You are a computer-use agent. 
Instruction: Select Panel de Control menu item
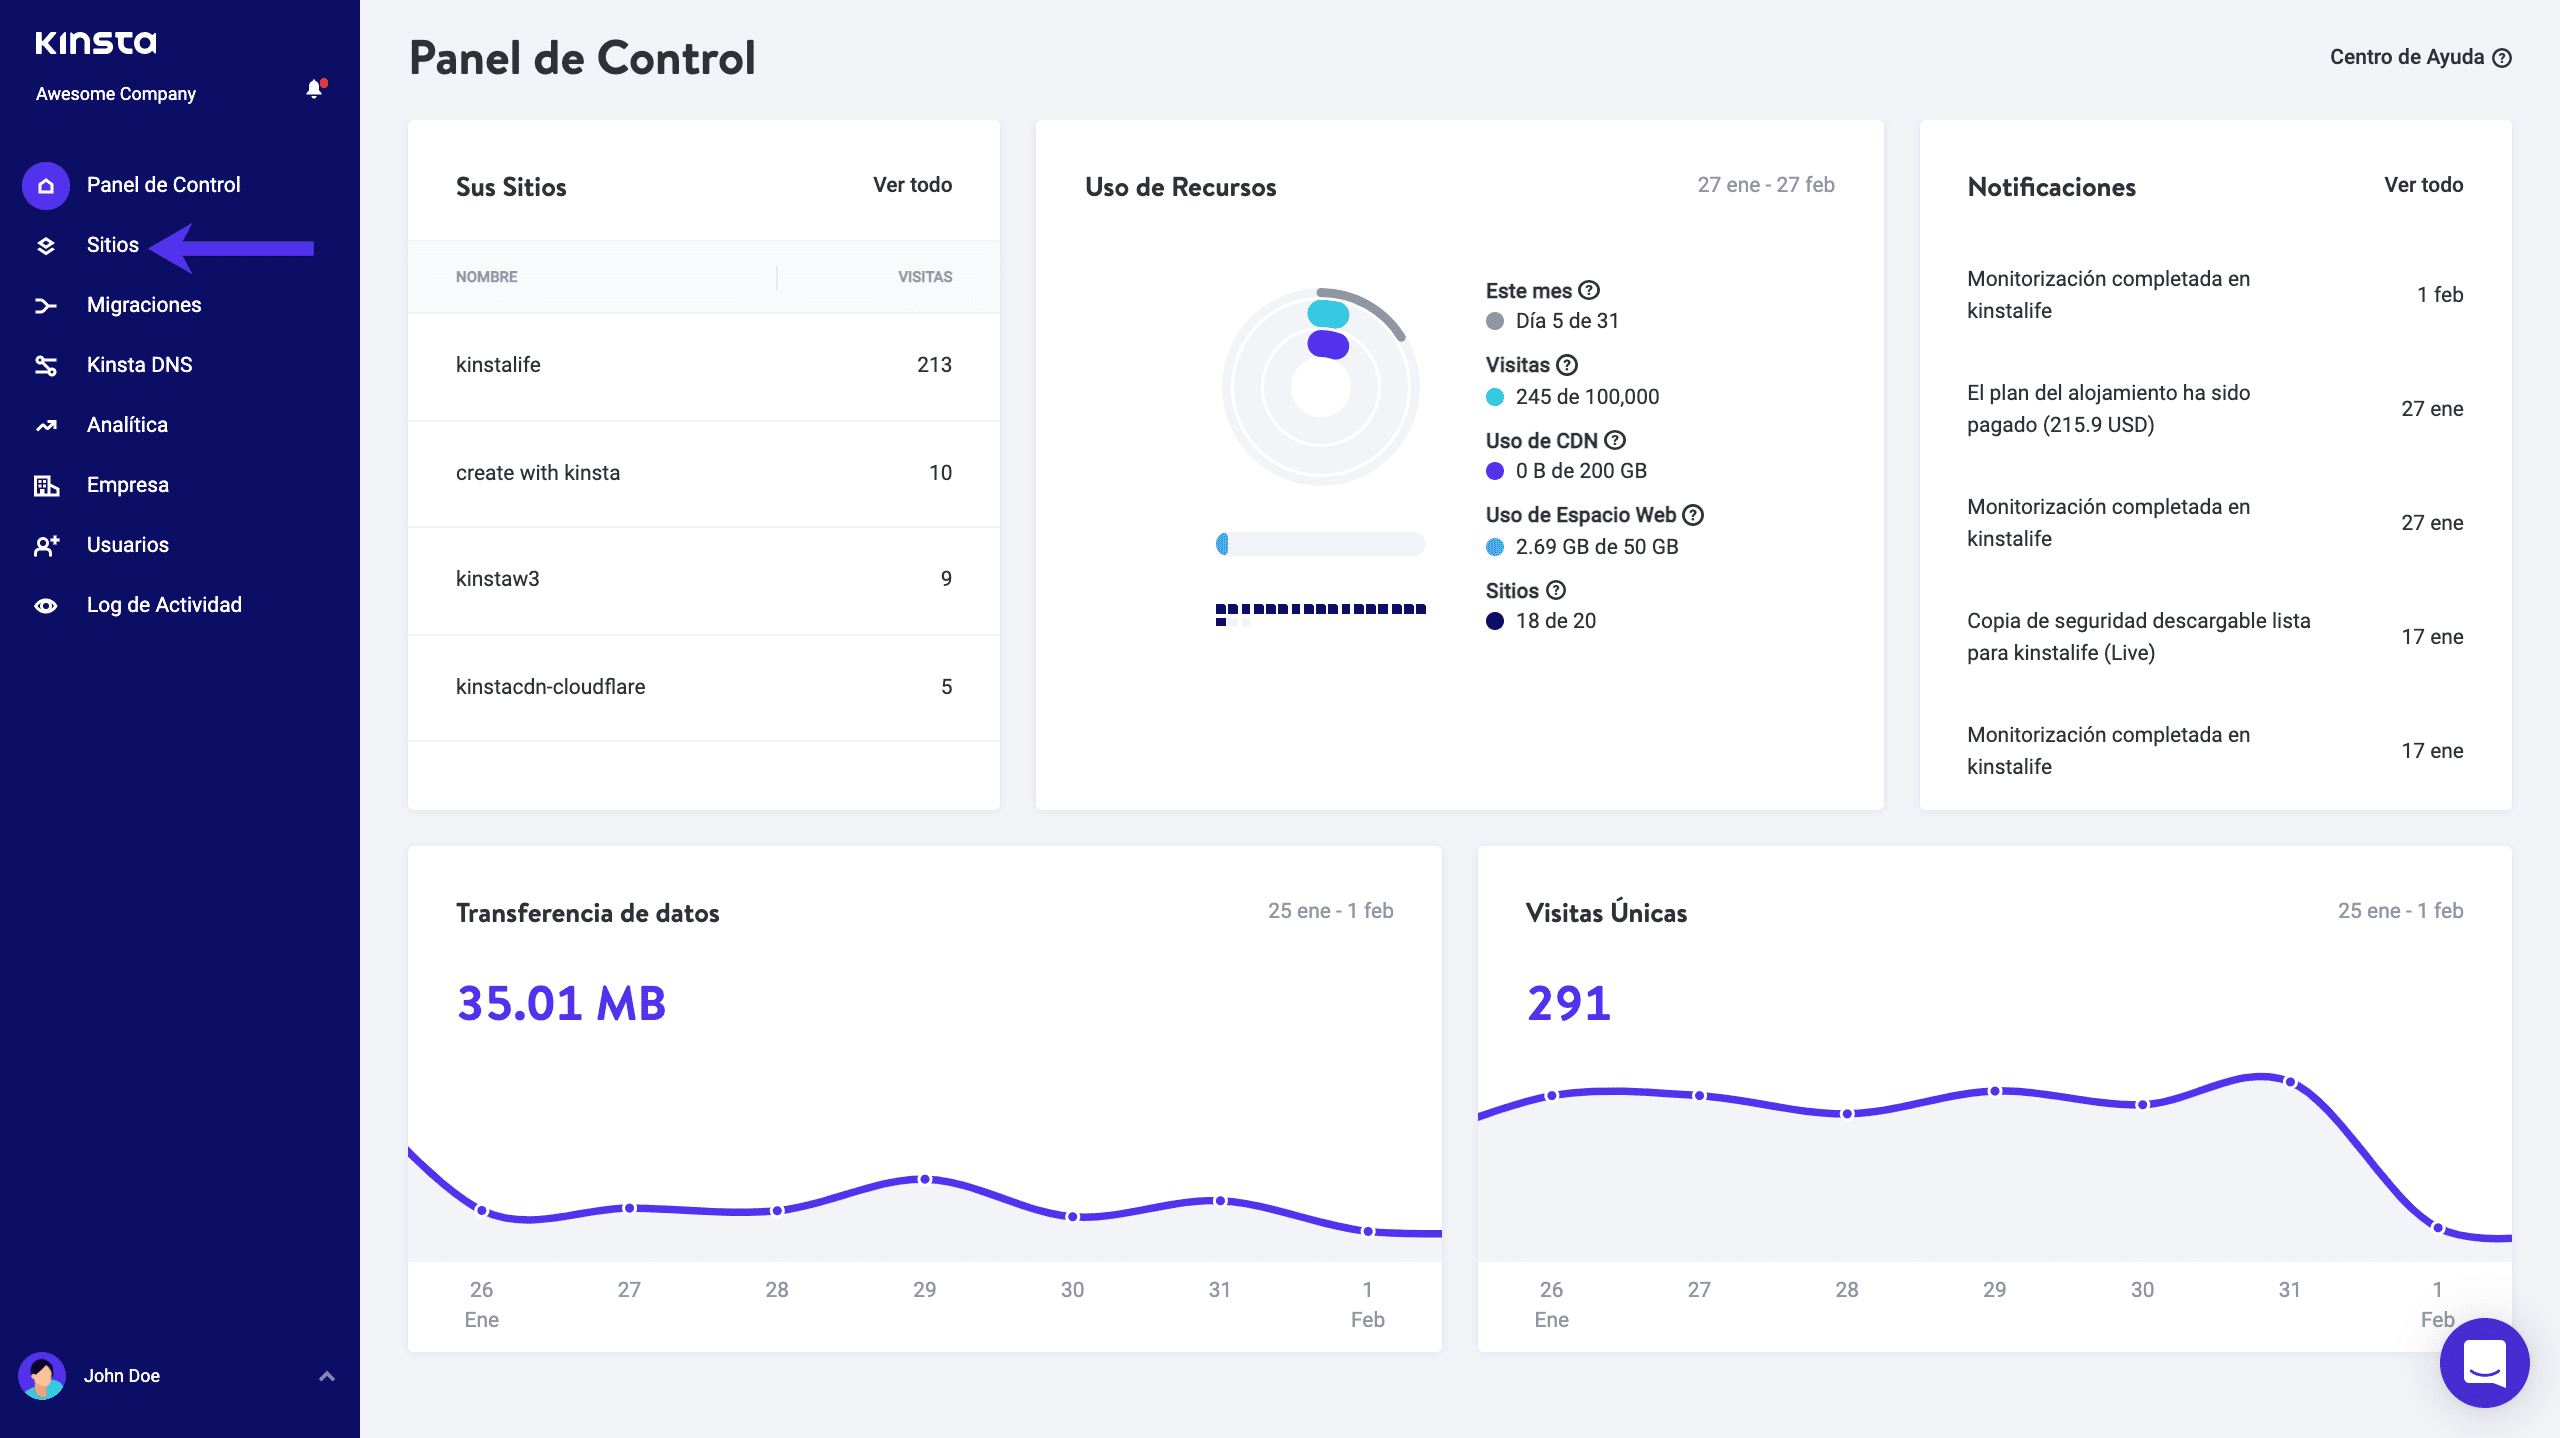click(x=163, y=185)
